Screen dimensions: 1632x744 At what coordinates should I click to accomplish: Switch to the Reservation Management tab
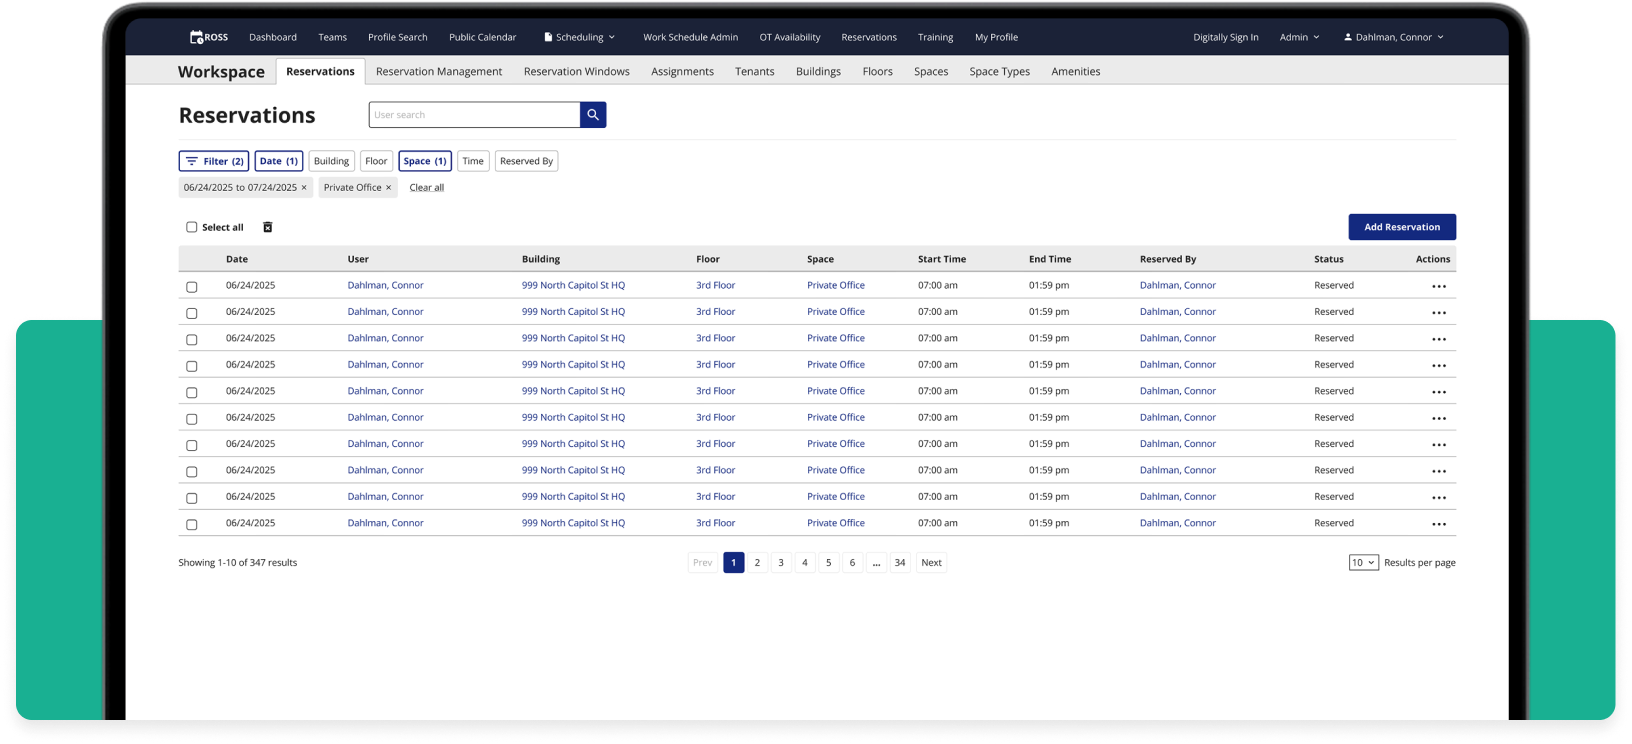coord(439,72)
